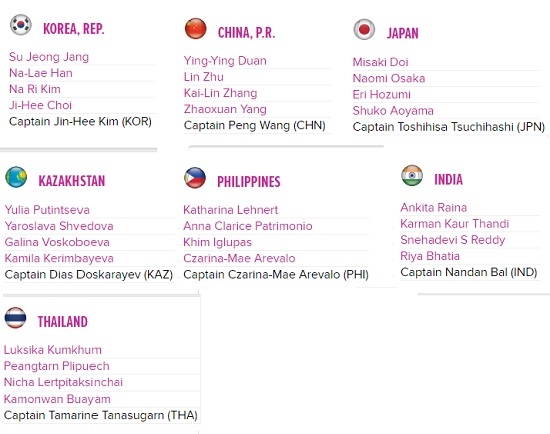Open the KOREA, REP. team heading
Image resolution: width=550 pixels, height=434 pixels.
point(74,29)
